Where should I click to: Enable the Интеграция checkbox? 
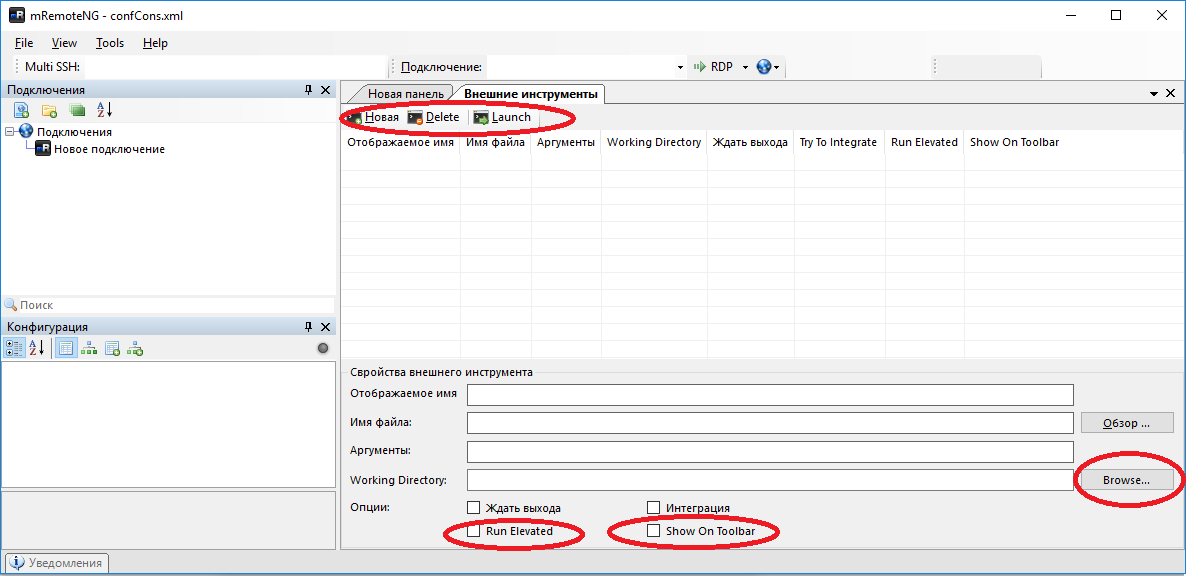tap(654, 508)
